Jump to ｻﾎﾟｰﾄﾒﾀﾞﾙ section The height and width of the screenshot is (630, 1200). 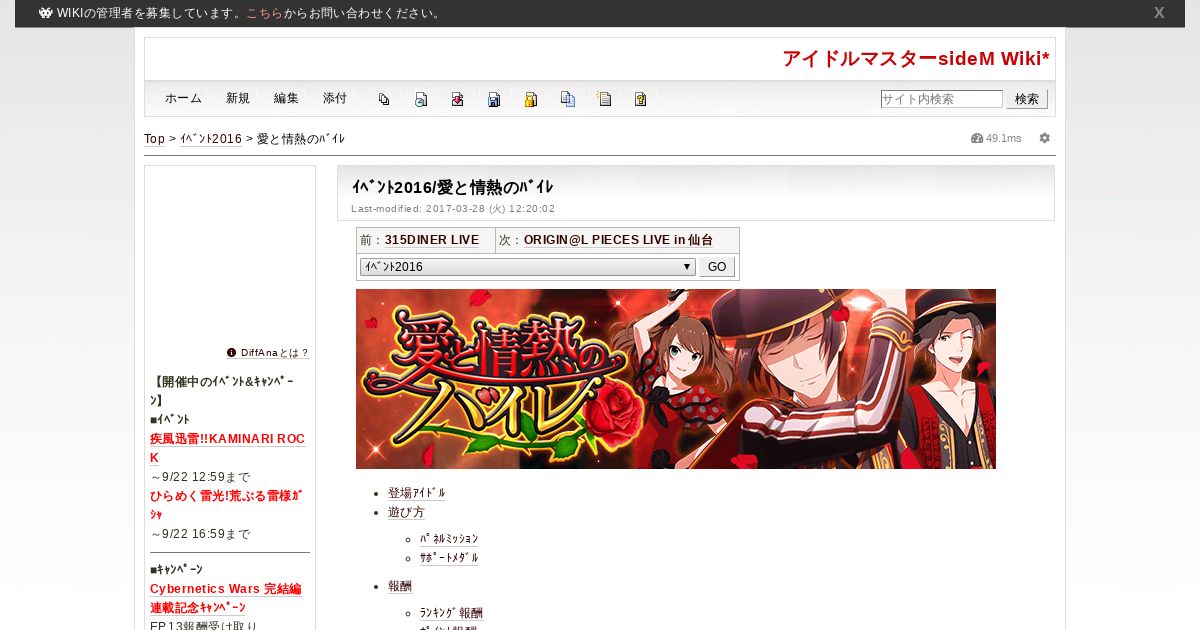[449, 558]
